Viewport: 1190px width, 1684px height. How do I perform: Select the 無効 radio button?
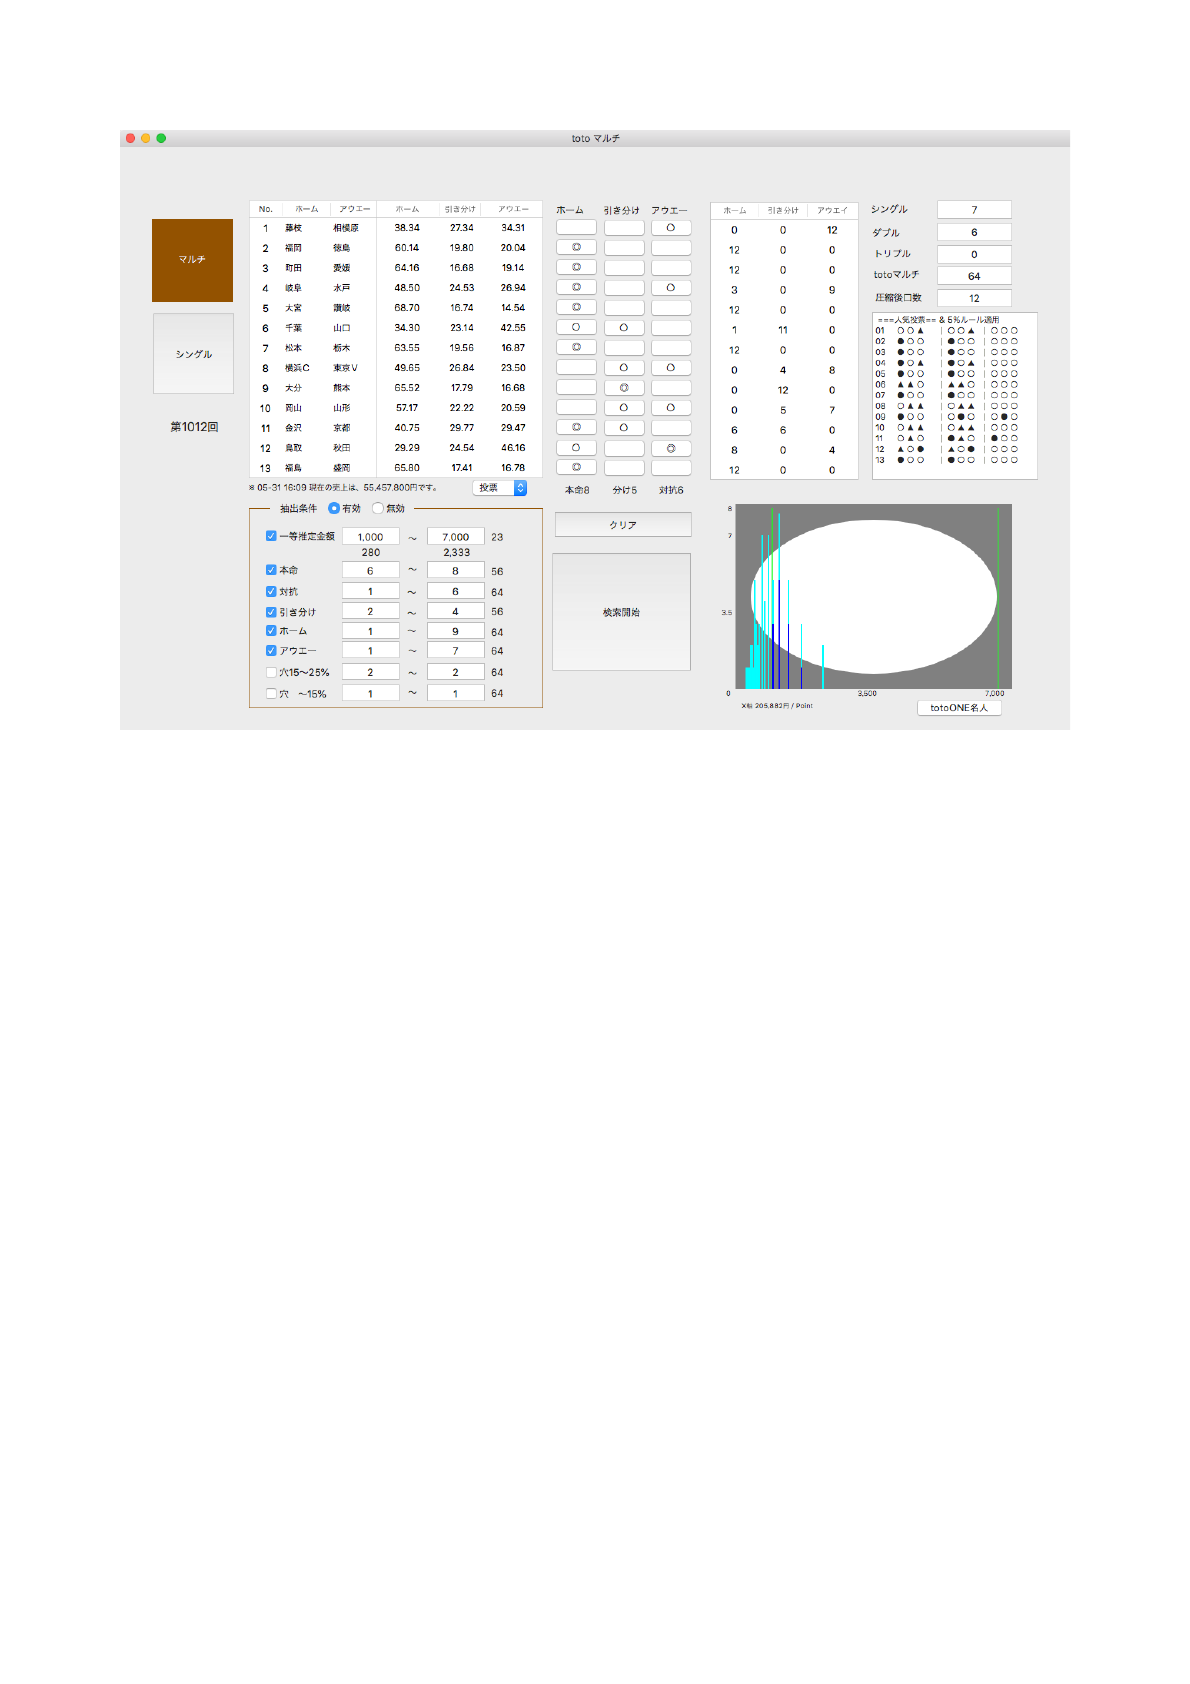(378, 509)
